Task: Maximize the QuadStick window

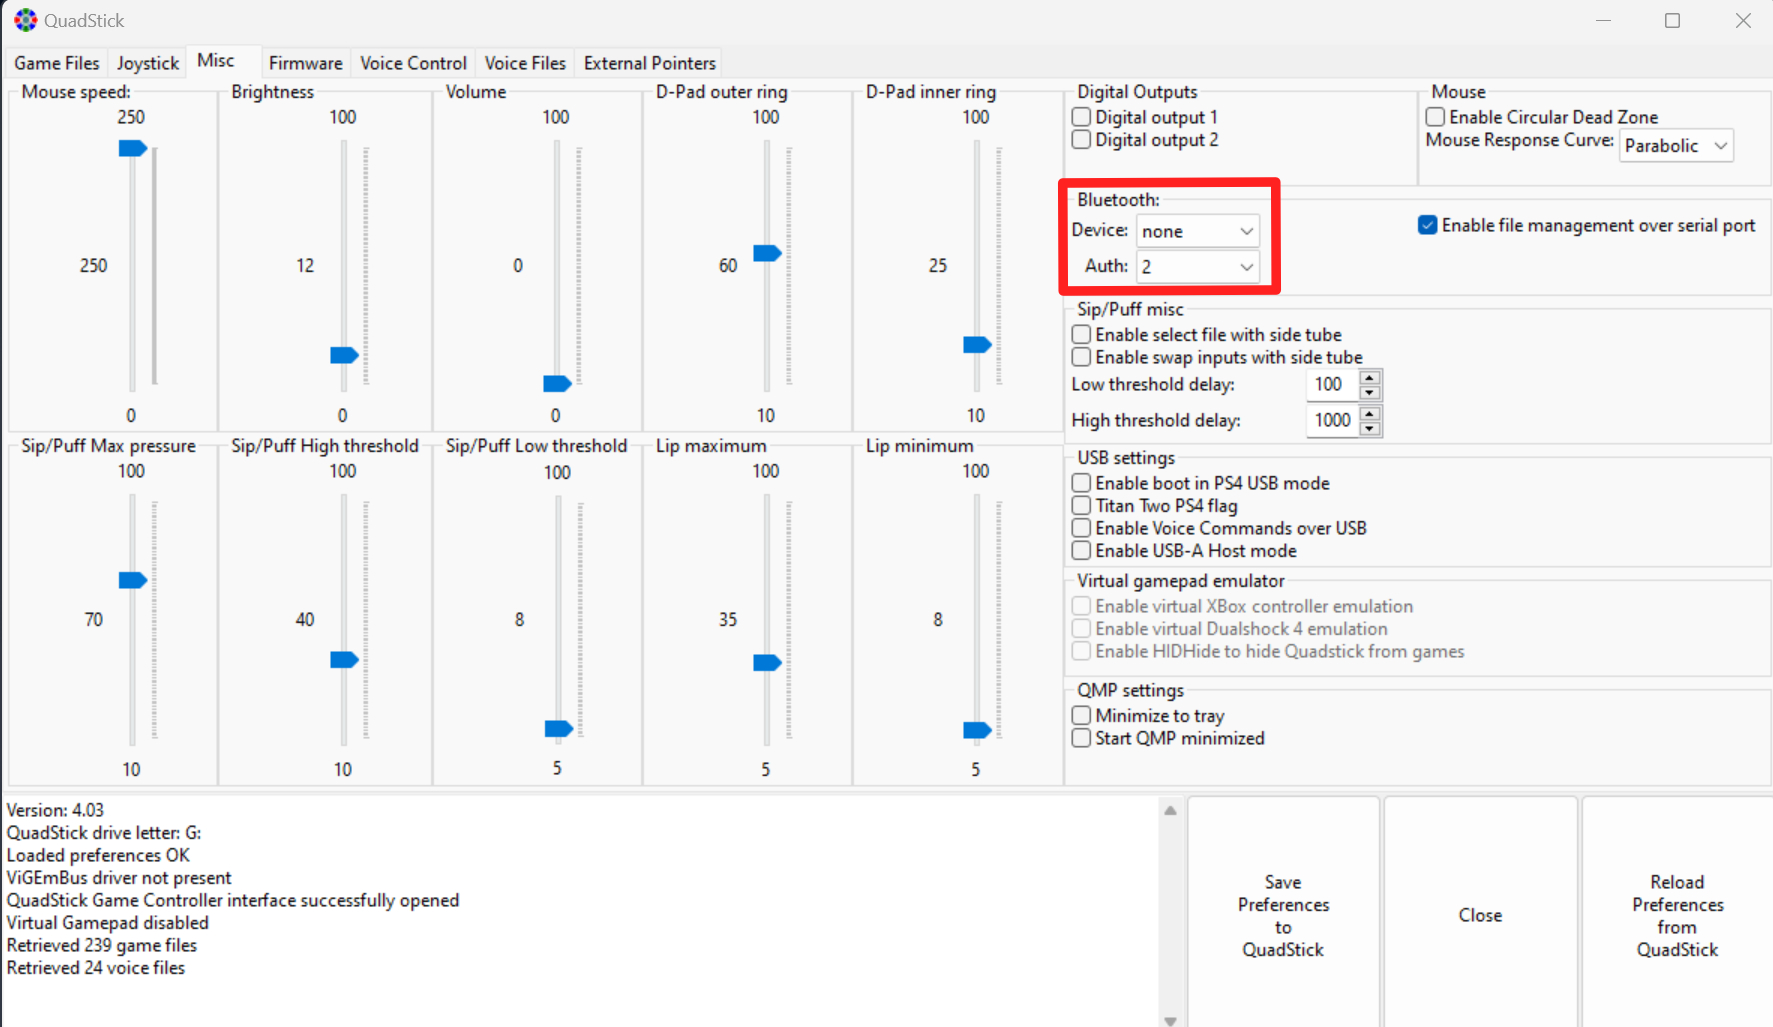Action: [1672, 20]
